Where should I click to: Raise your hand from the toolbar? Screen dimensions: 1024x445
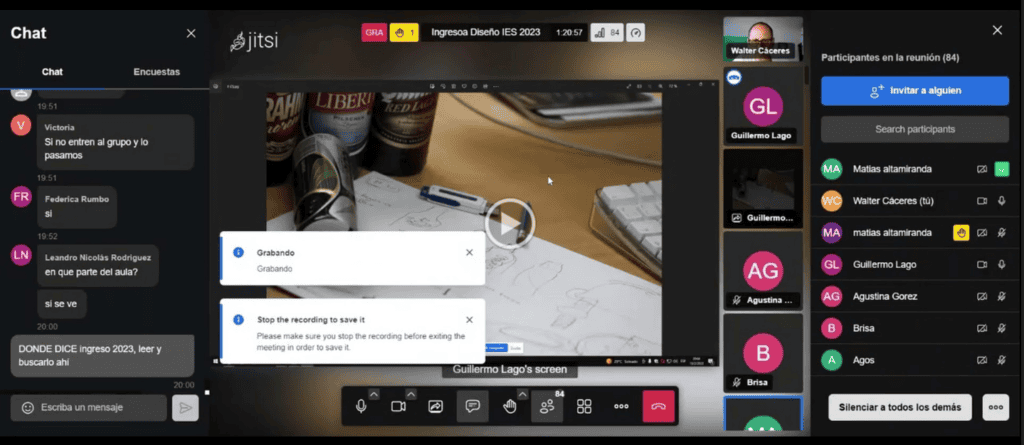pyautogui.click(x=509, y=406)
